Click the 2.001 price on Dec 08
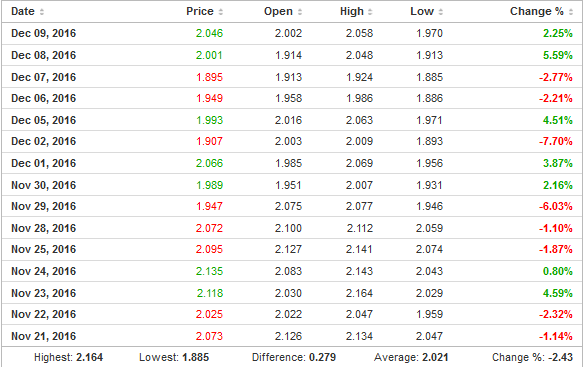 tap(209, 55)
